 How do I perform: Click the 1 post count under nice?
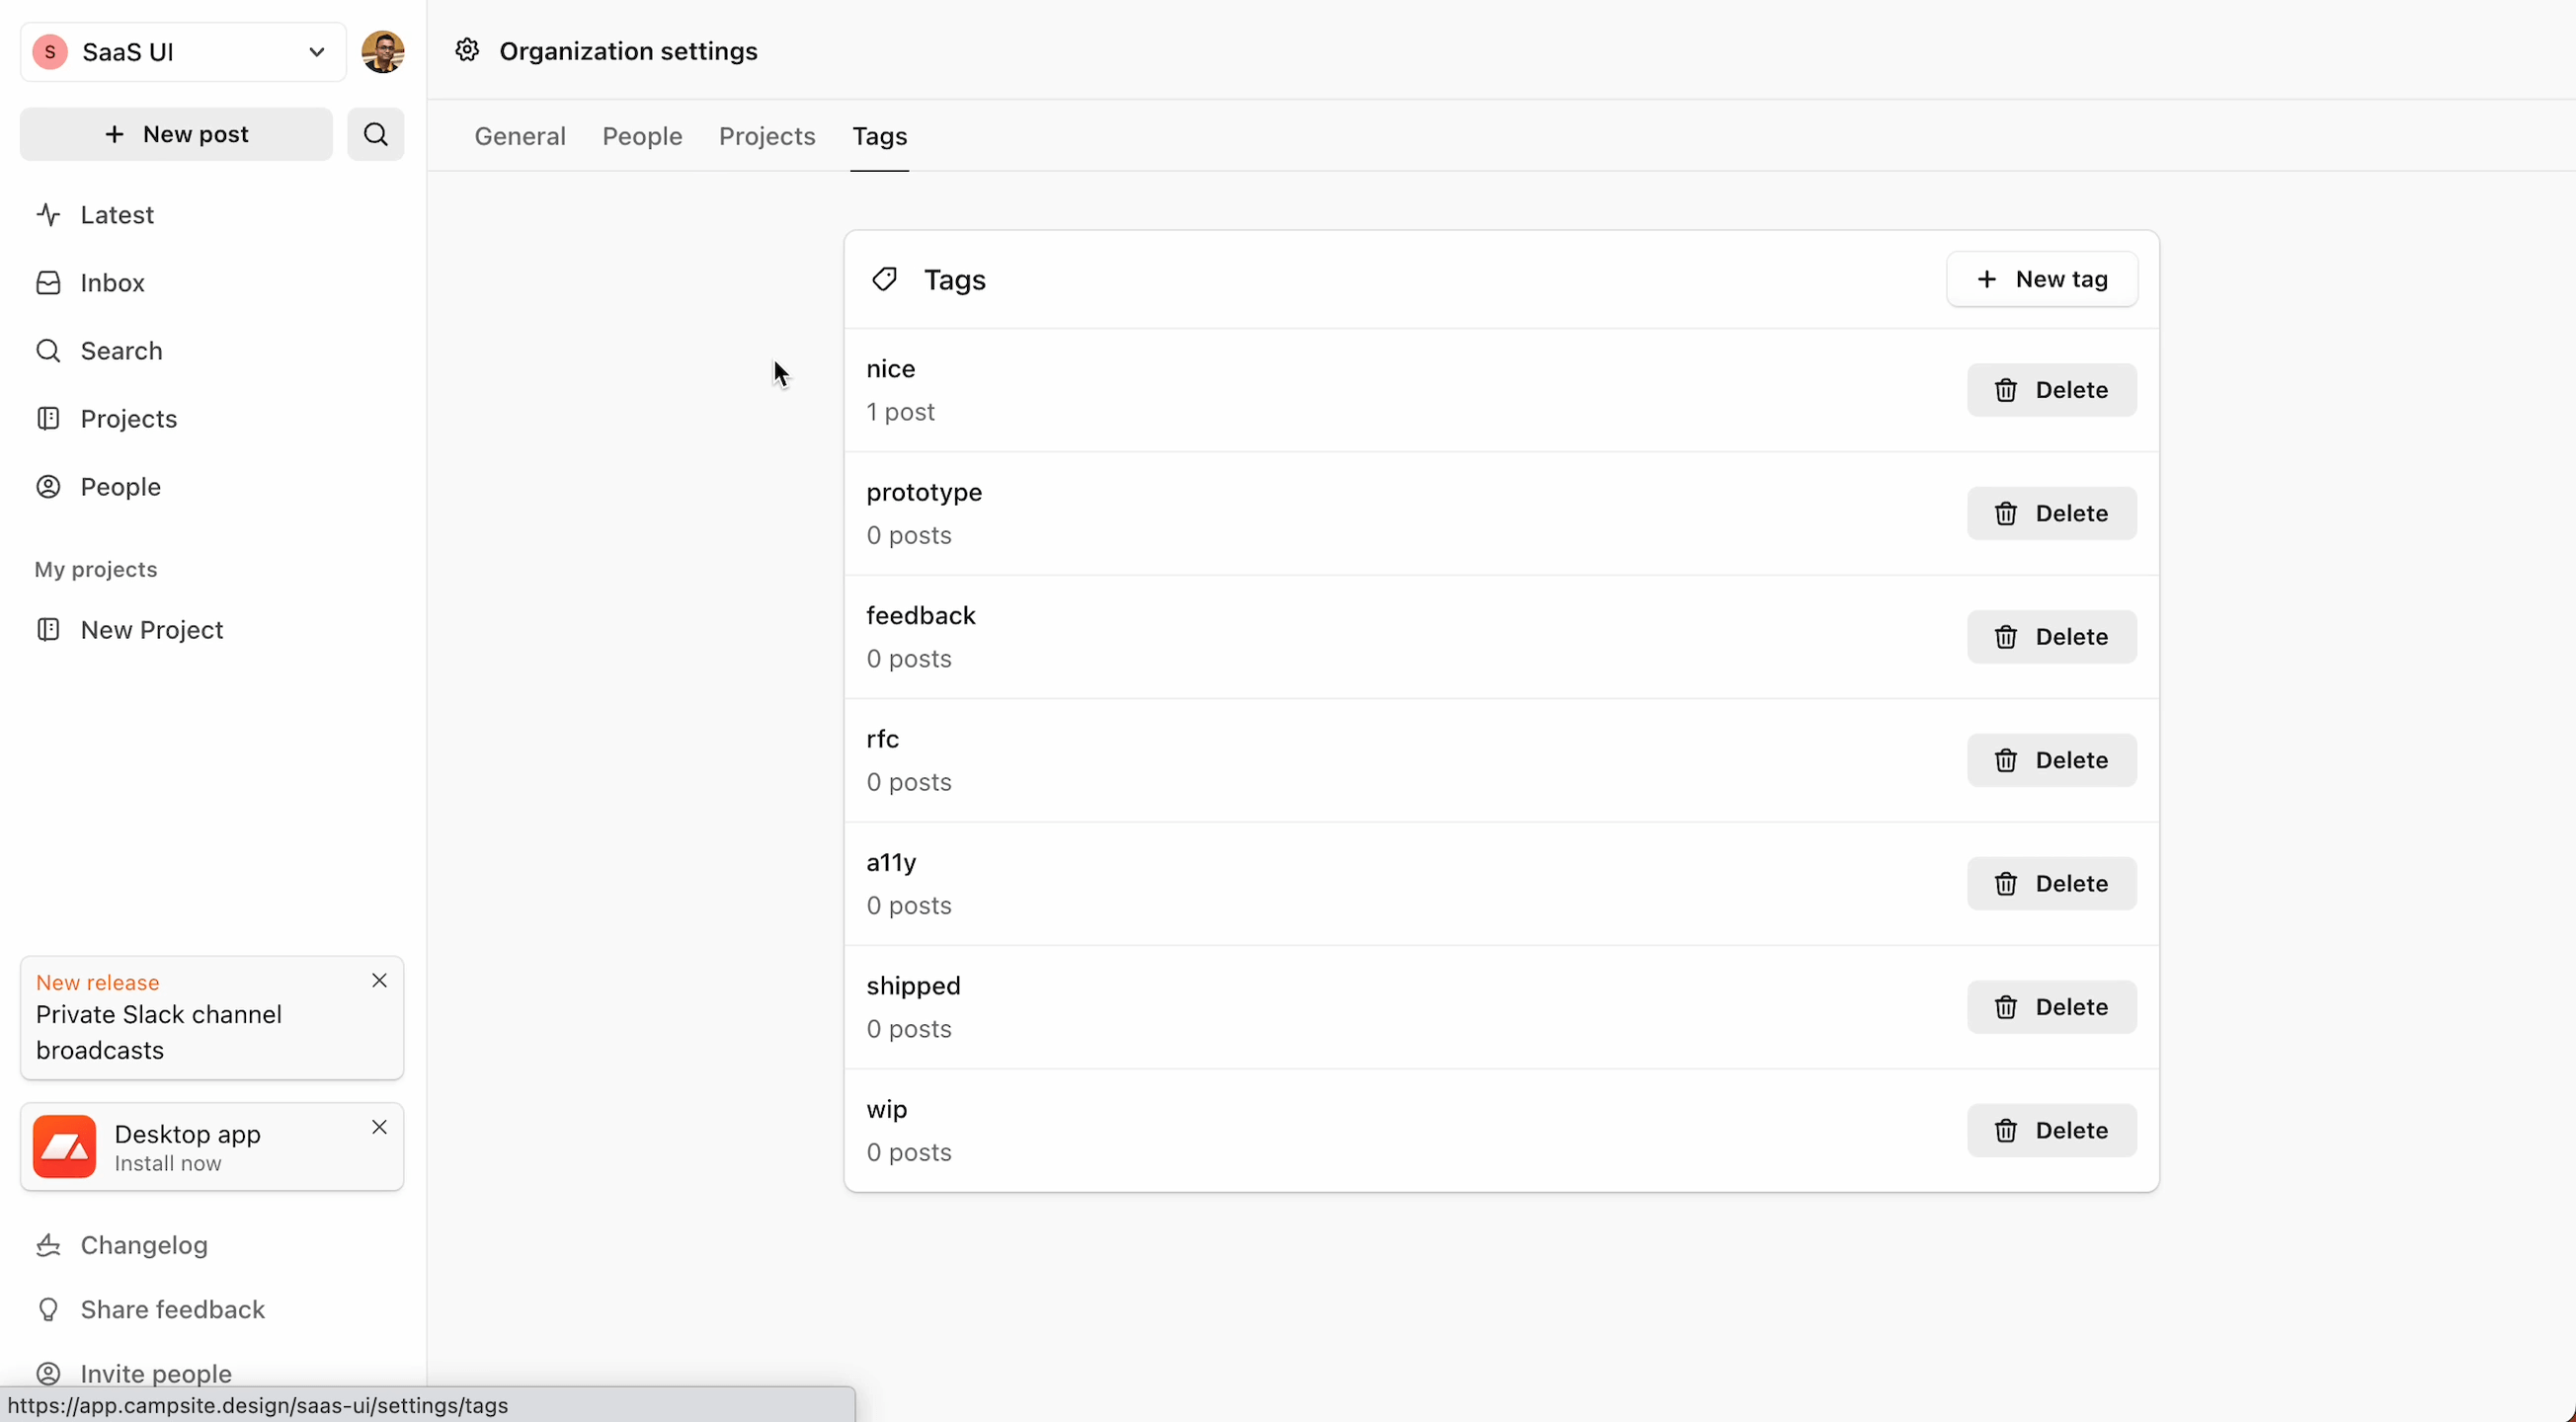(901, 412)
